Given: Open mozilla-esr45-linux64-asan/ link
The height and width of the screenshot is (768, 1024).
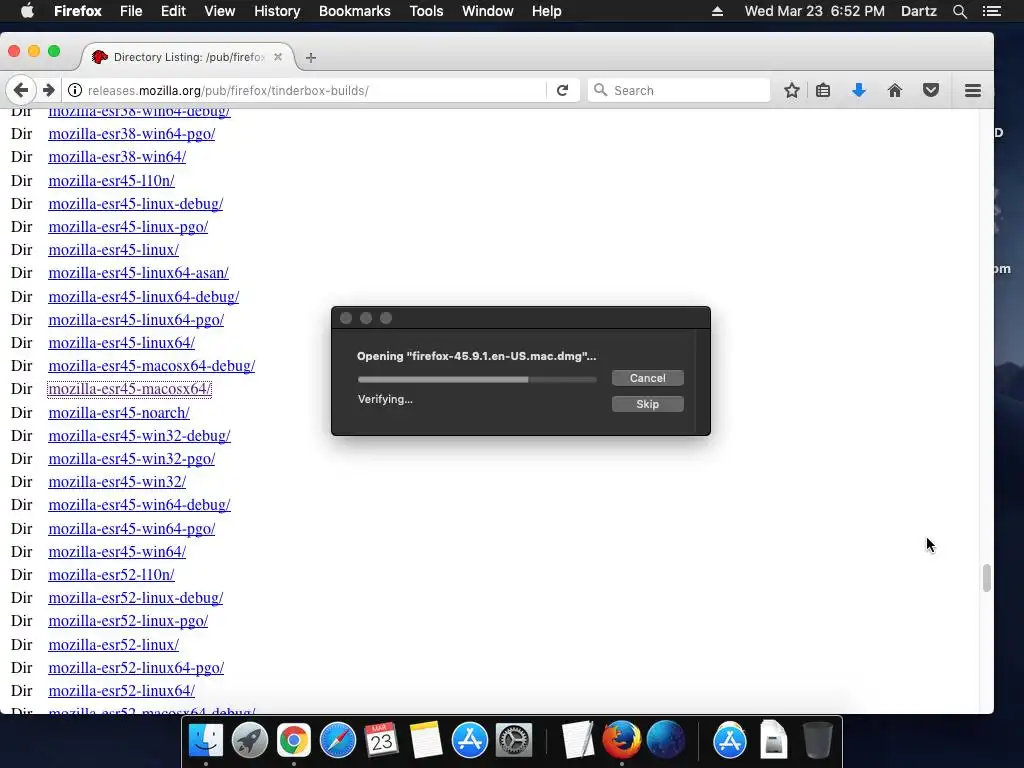Looking at the screenshot, I should 138,273.
